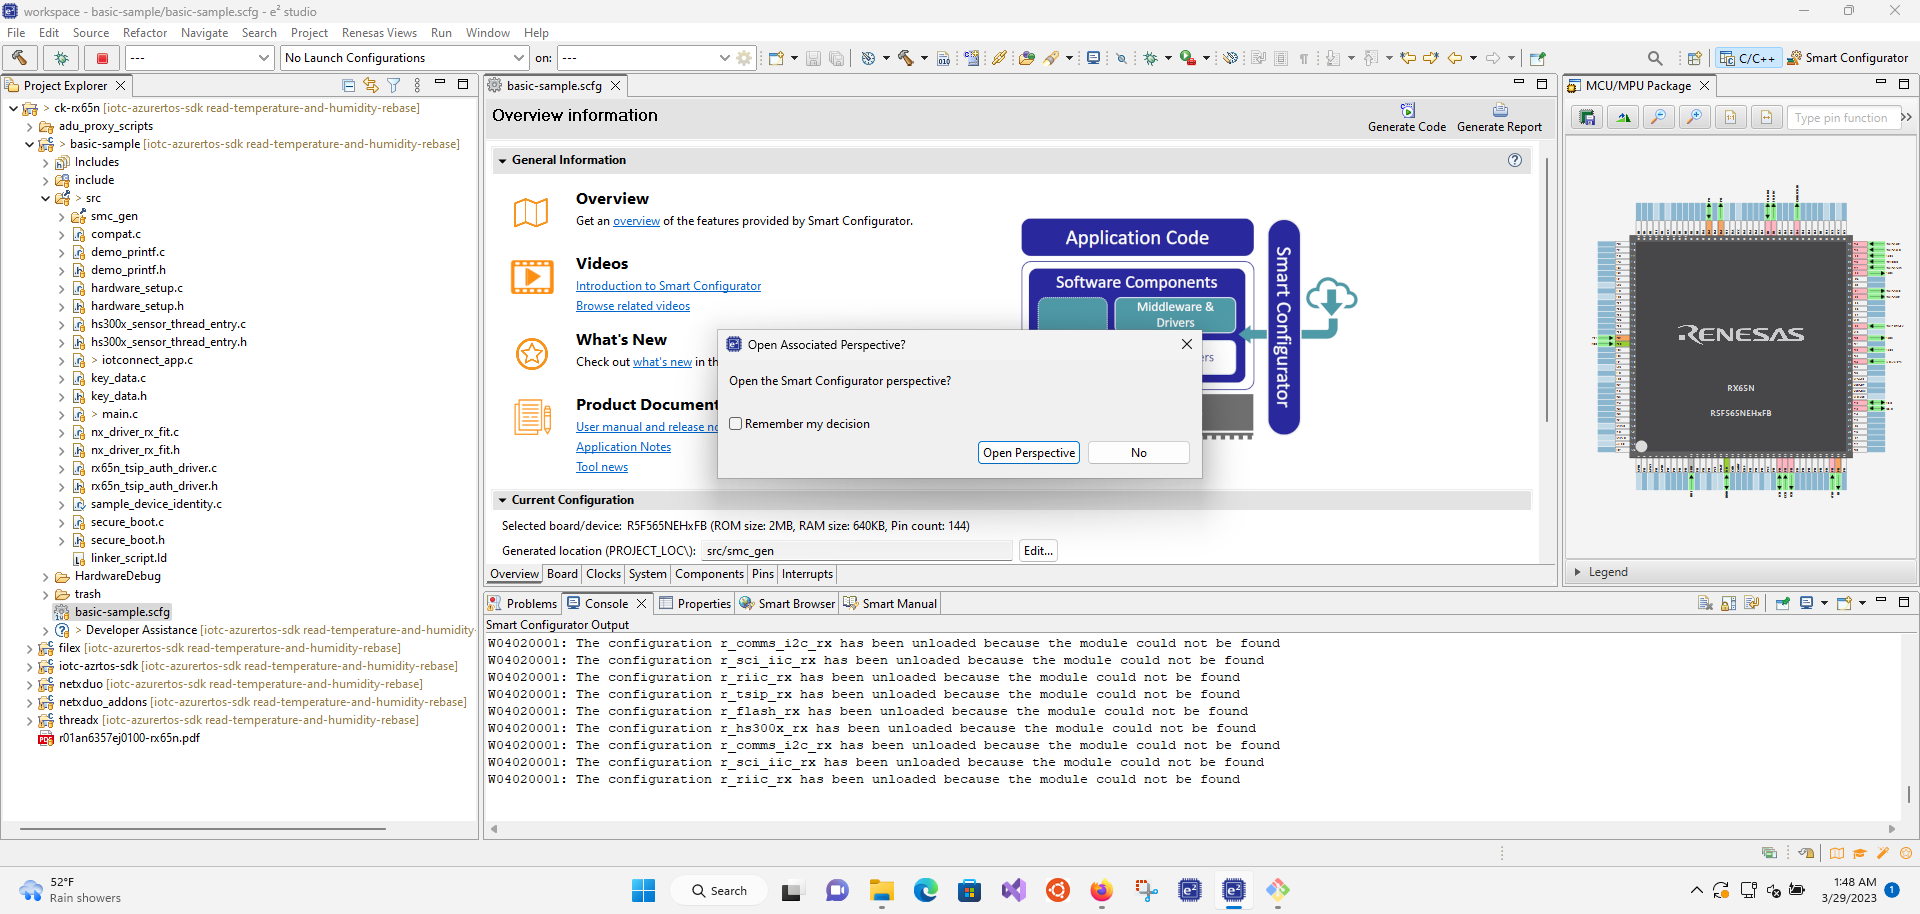Switch to the Pins tab
This screenshot has width=1920, height=914.
point(763,574)
